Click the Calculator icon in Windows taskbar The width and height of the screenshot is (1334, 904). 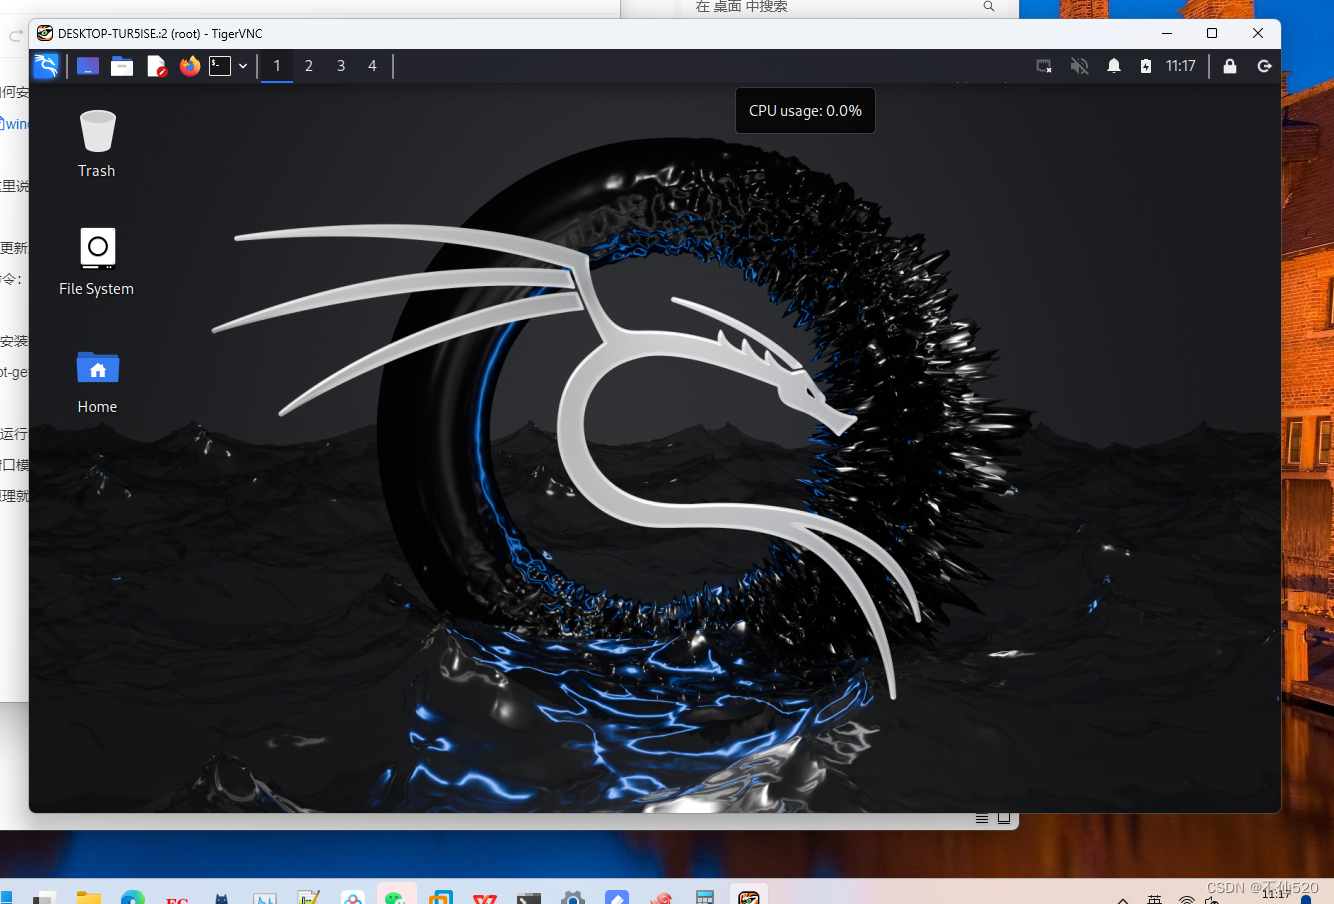pyautogui.click(x=705, y=897)
